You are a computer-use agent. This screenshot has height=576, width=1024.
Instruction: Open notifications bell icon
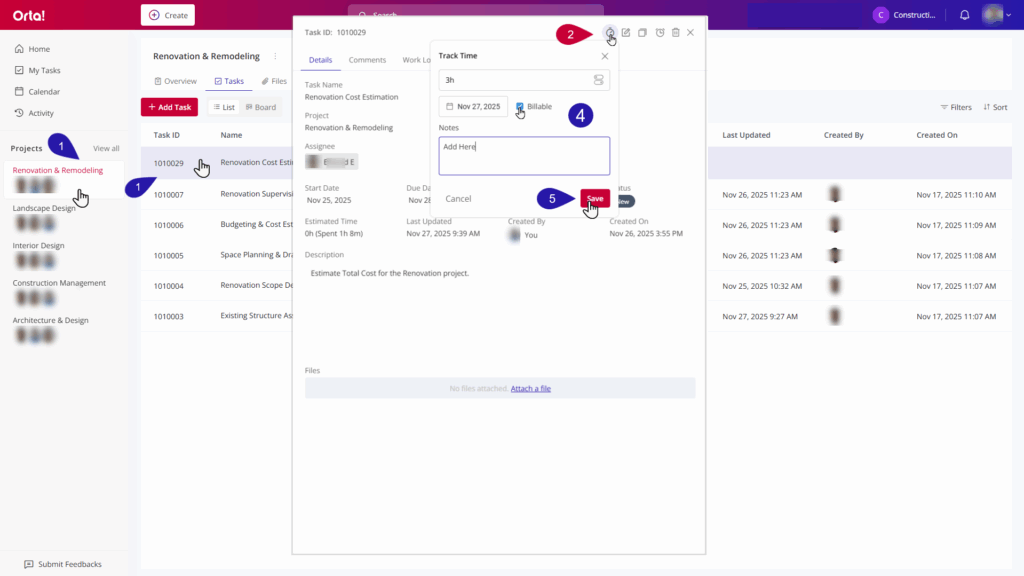tap(964, 15)
